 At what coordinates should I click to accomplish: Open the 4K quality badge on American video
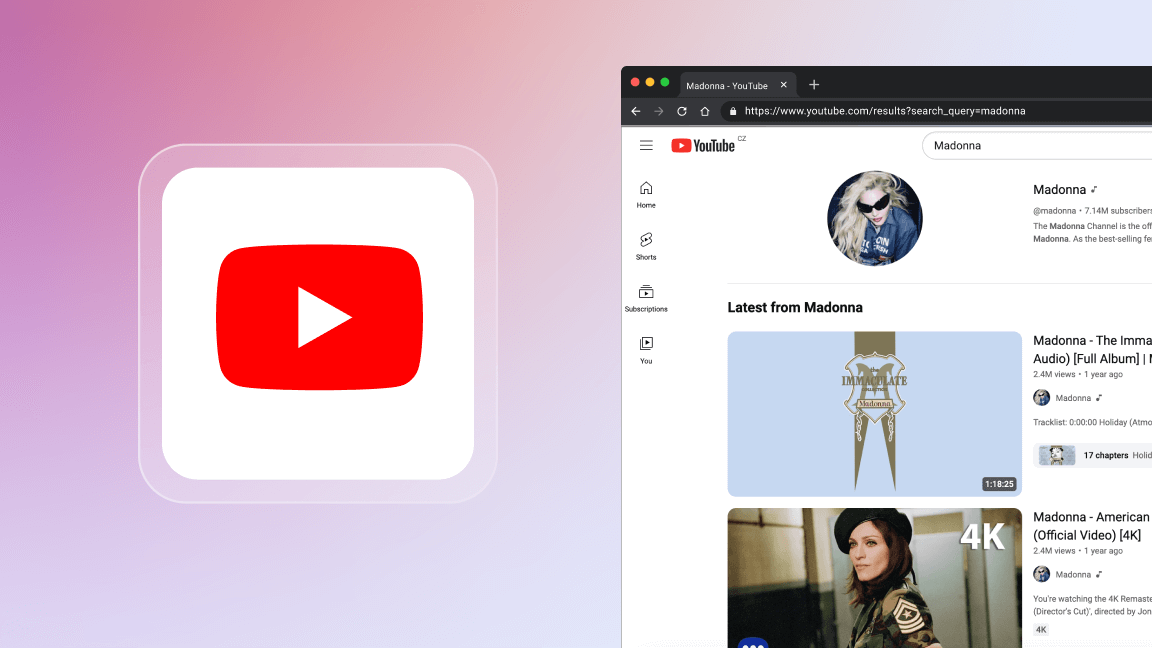click(1041, 629)
